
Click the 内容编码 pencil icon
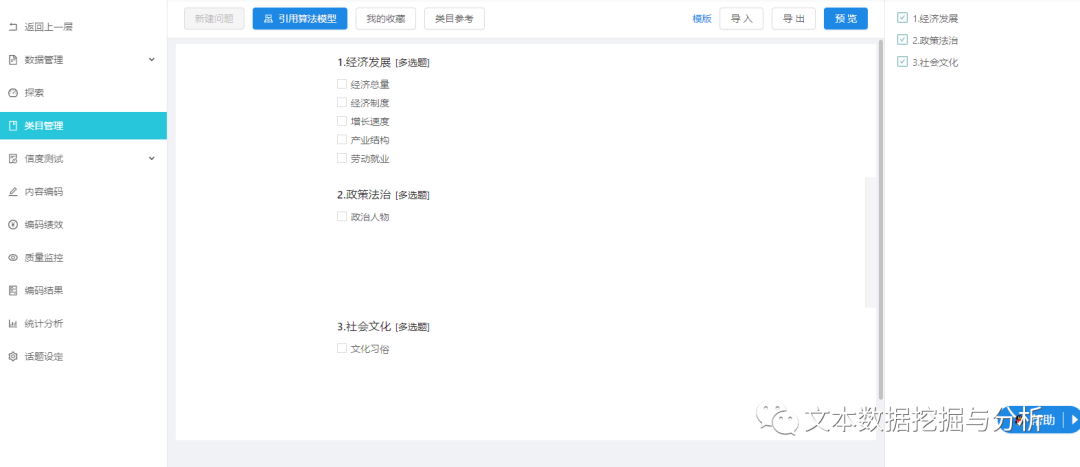click(x=12, y=191)
